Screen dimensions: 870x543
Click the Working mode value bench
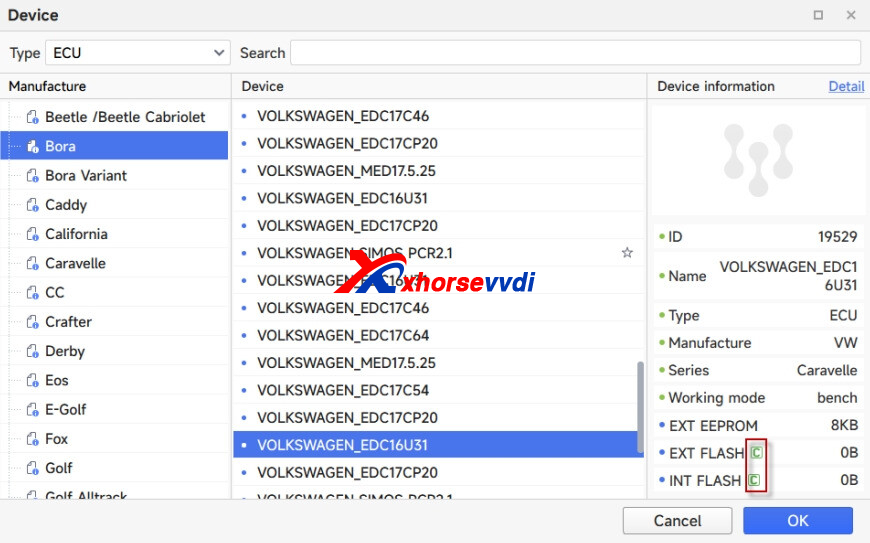pyautogui.click(x=837, y=398)
